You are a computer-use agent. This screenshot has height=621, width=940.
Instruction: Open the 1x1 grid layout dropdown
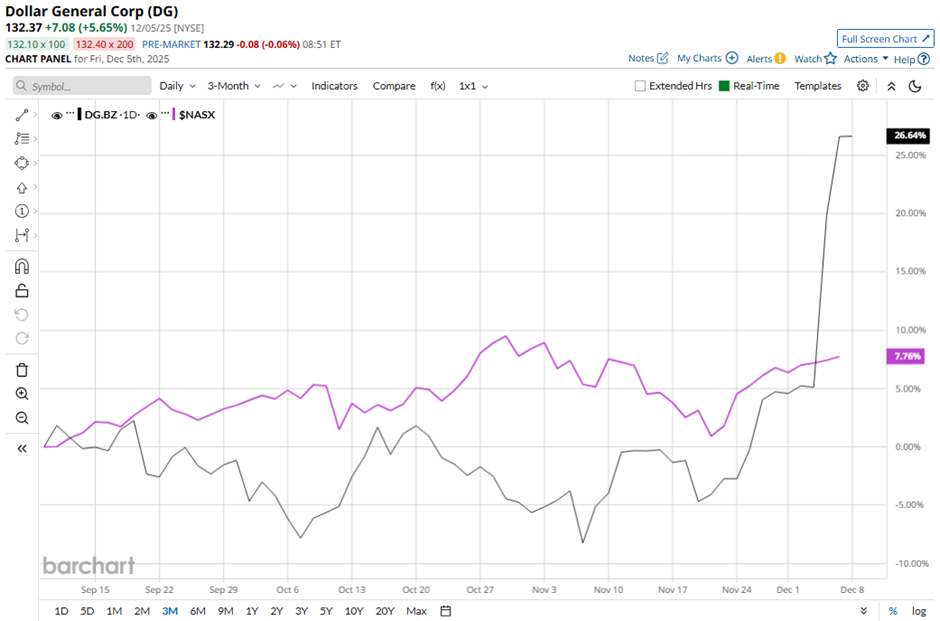pos(473,86)
